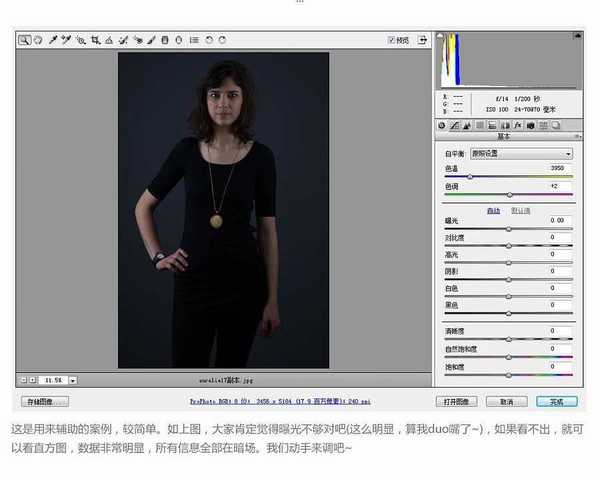Open the zoom level dropdown arrow

click(x=73, y=380)
